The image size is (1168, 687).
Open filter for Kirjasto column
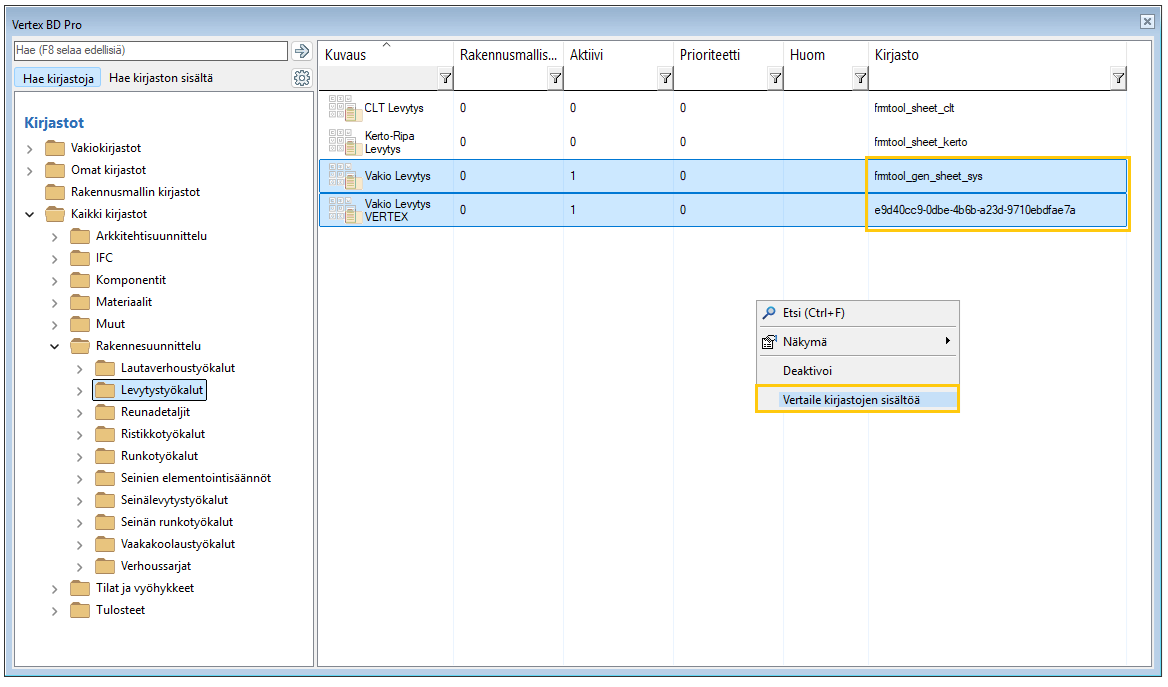[x=1118, y=78]
